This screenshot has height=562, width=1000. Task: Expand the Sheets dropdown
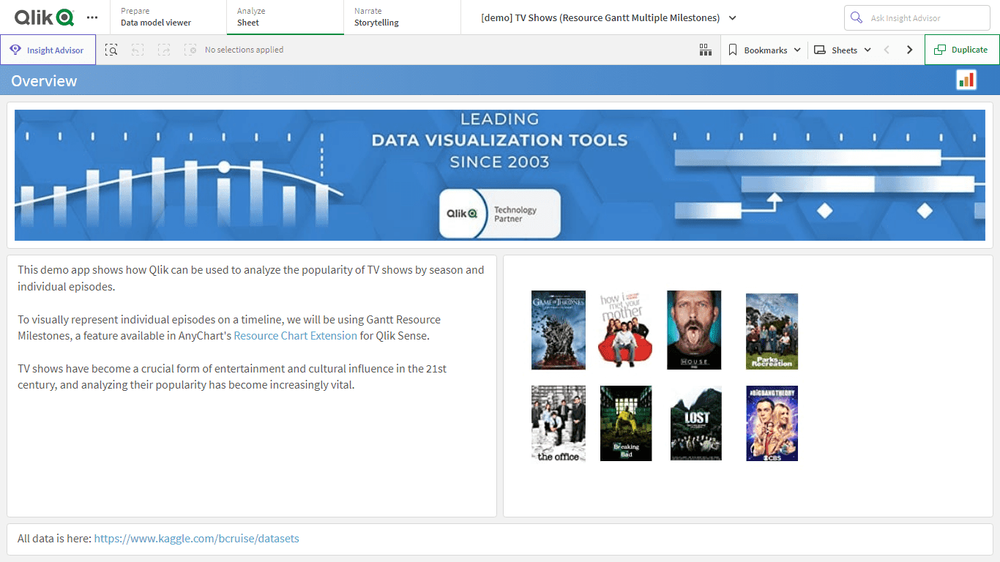[843, 50]
